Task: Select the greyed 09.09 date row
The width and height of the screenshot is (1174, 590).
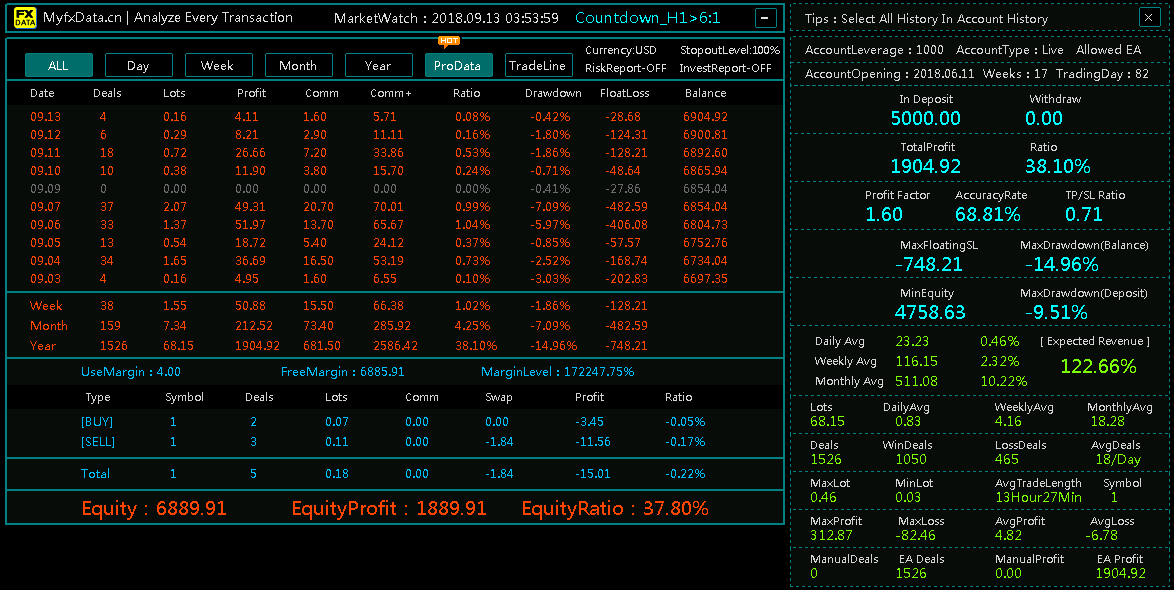Action: point(395,189)
